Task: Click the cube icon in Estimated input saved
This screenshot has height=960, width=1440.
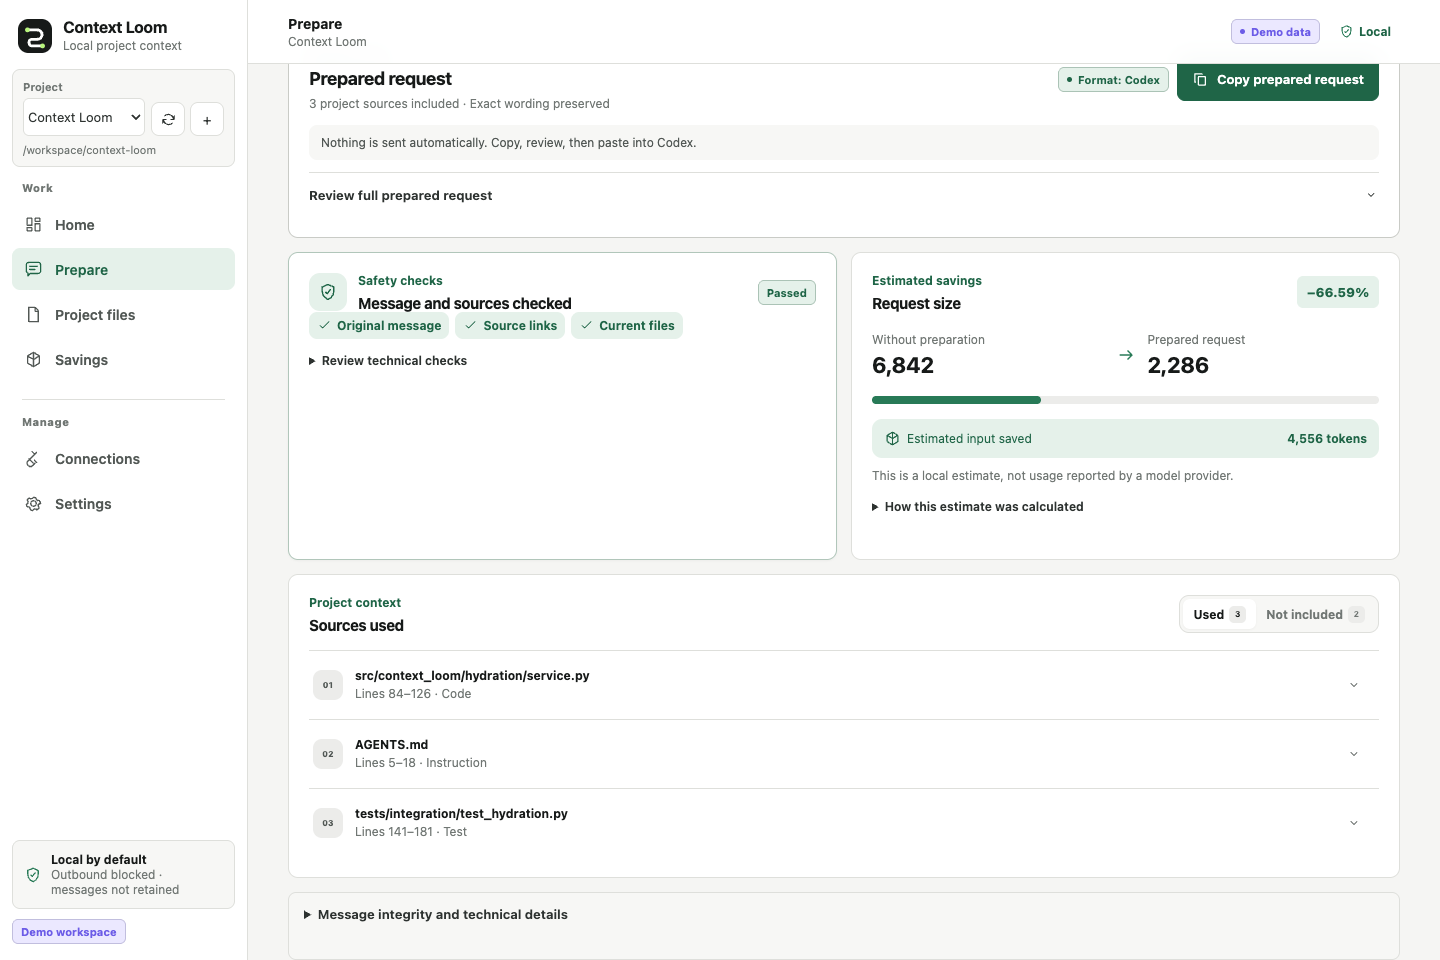Action: pyautogui.click(x=893, y=439)
